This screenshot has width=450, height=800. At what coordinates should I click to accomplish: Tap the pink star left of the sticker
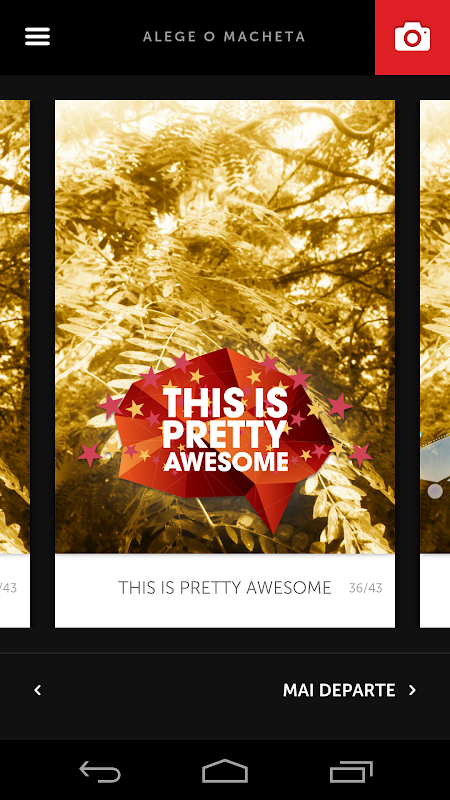tap(90, 454)
